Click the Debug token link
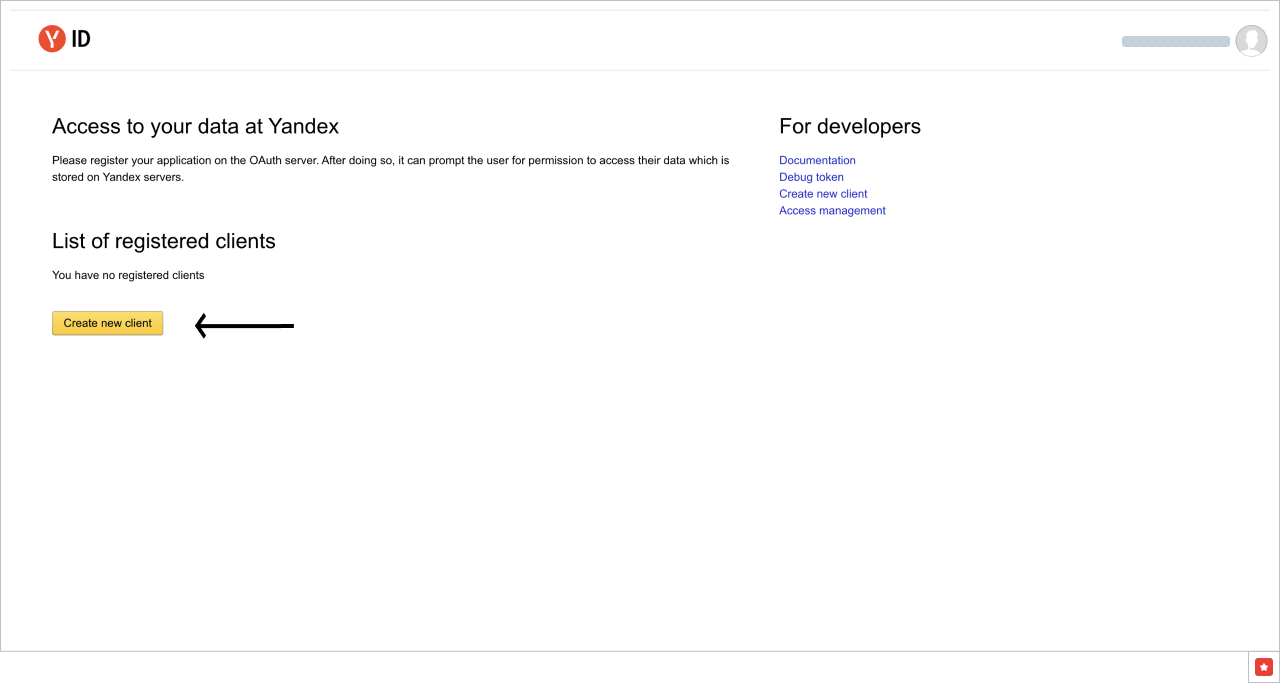Image resolution: width=1280 pixels, height=683 pixels. 811,177
